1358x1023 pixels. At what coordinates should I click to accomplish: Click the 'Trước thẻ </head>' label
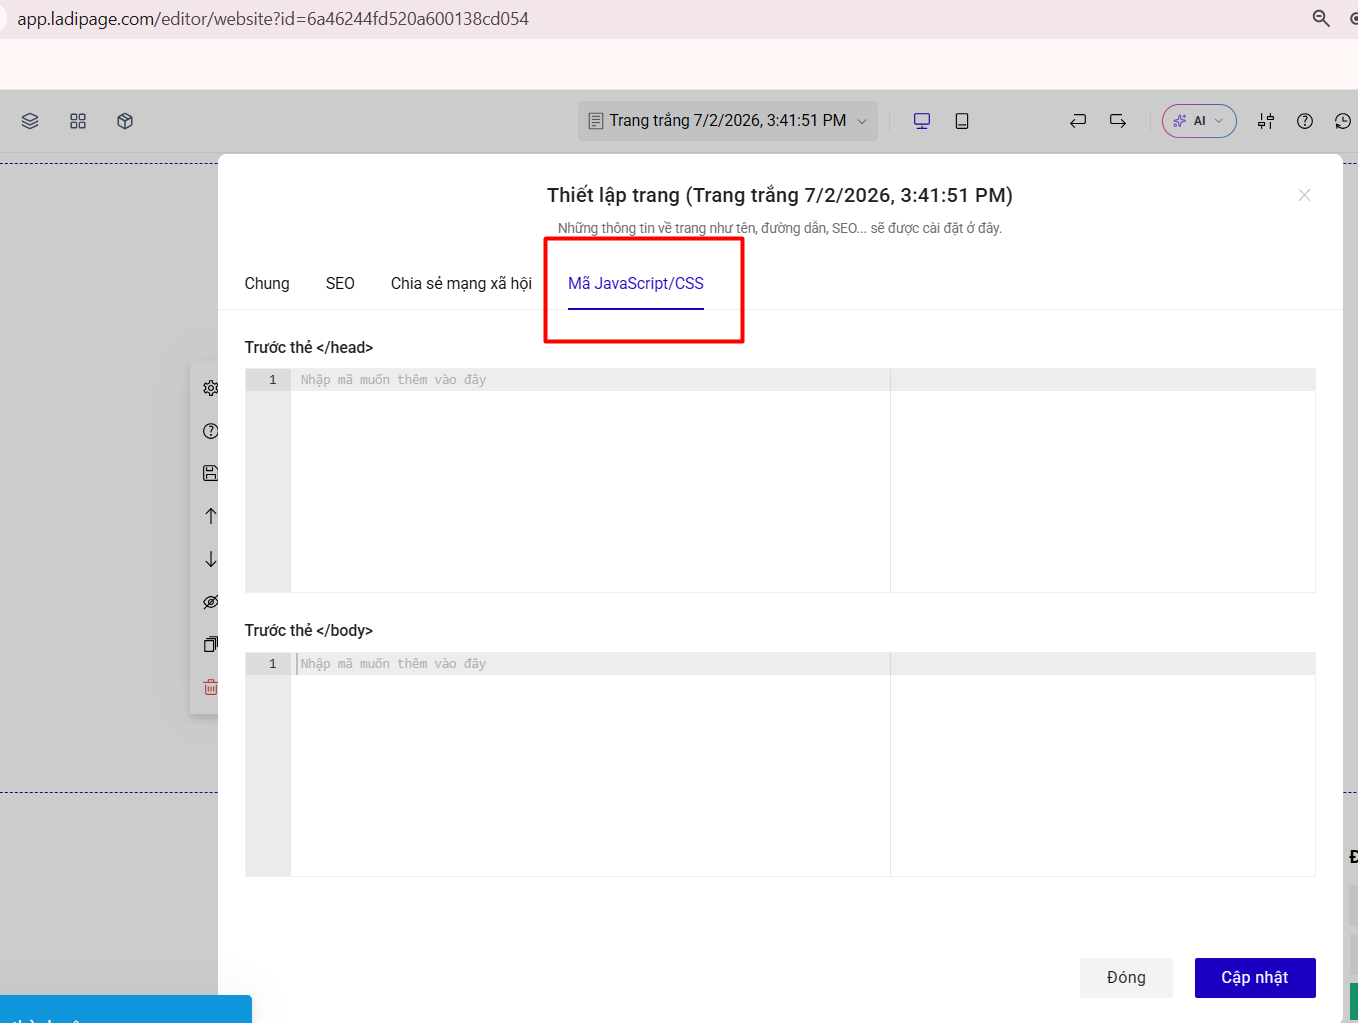click(309, 348)
